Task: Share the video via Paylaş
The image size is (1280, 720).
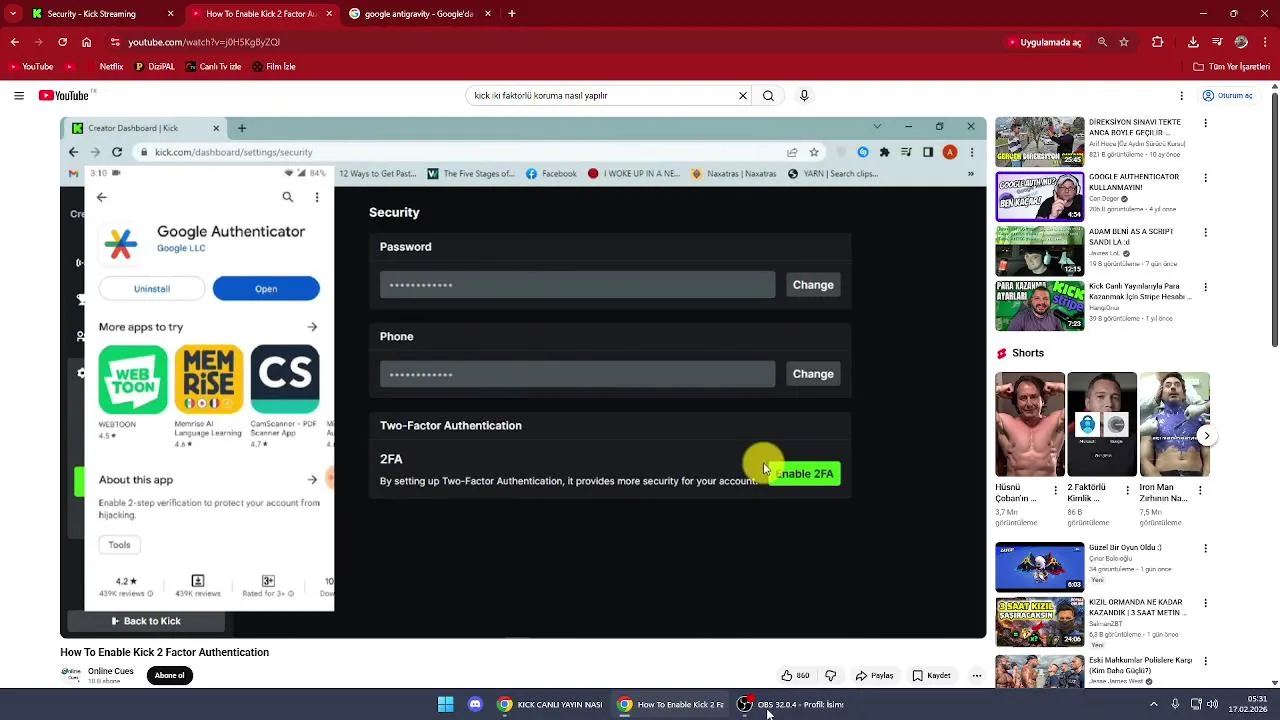Action: pos(874,675)
